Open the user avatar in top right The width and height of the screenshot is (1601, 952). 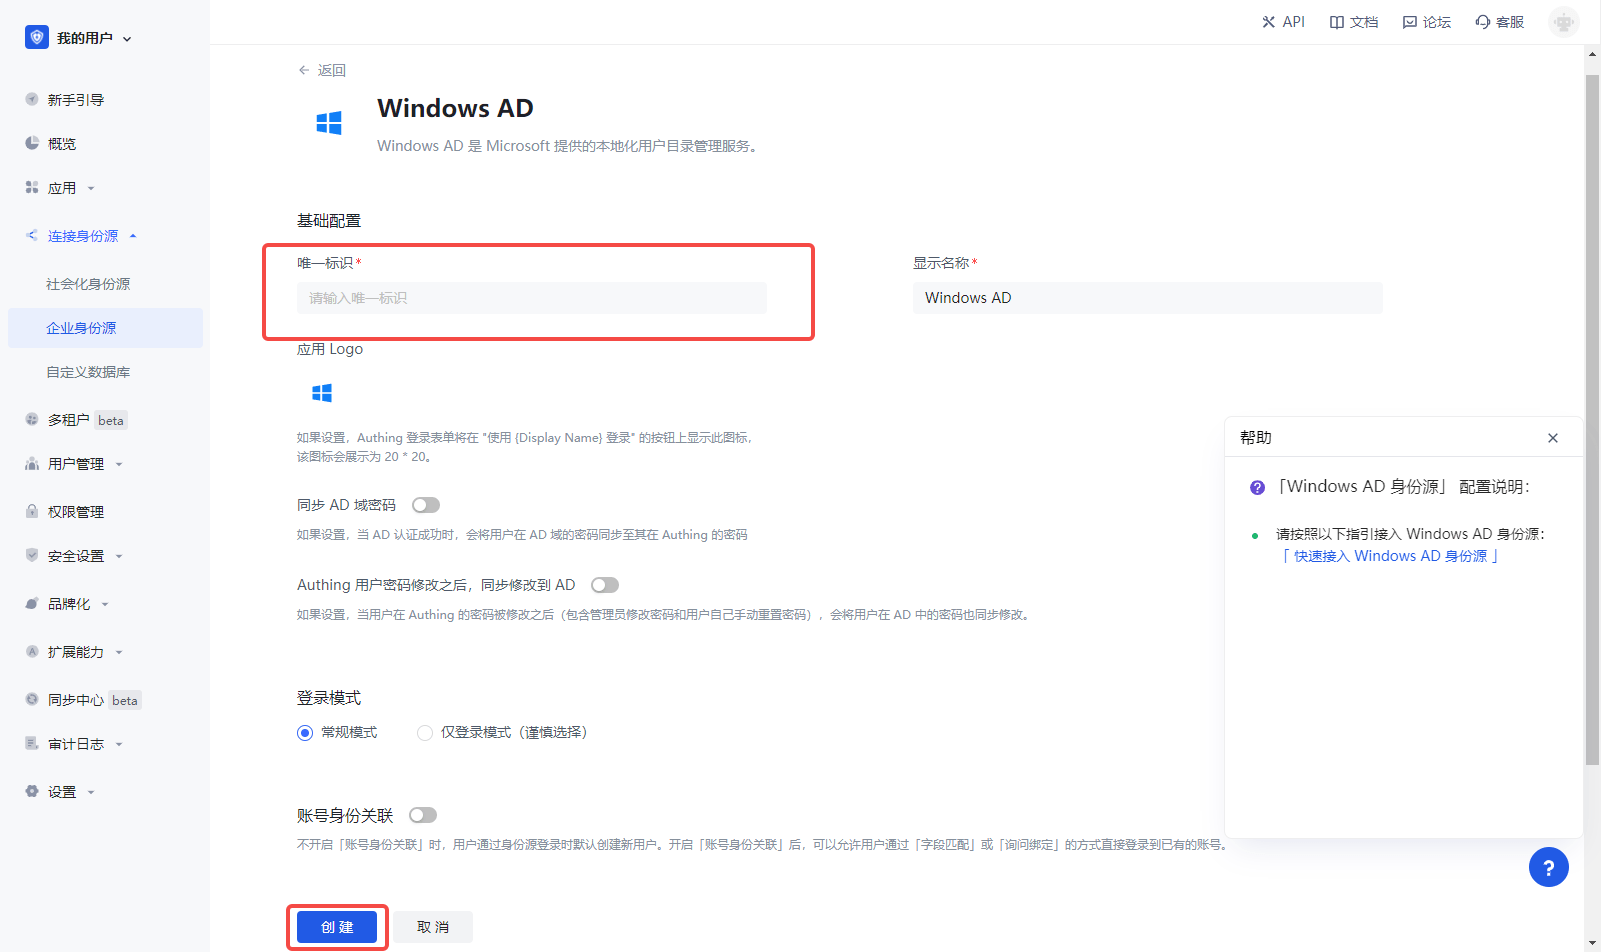point(1563,21)
